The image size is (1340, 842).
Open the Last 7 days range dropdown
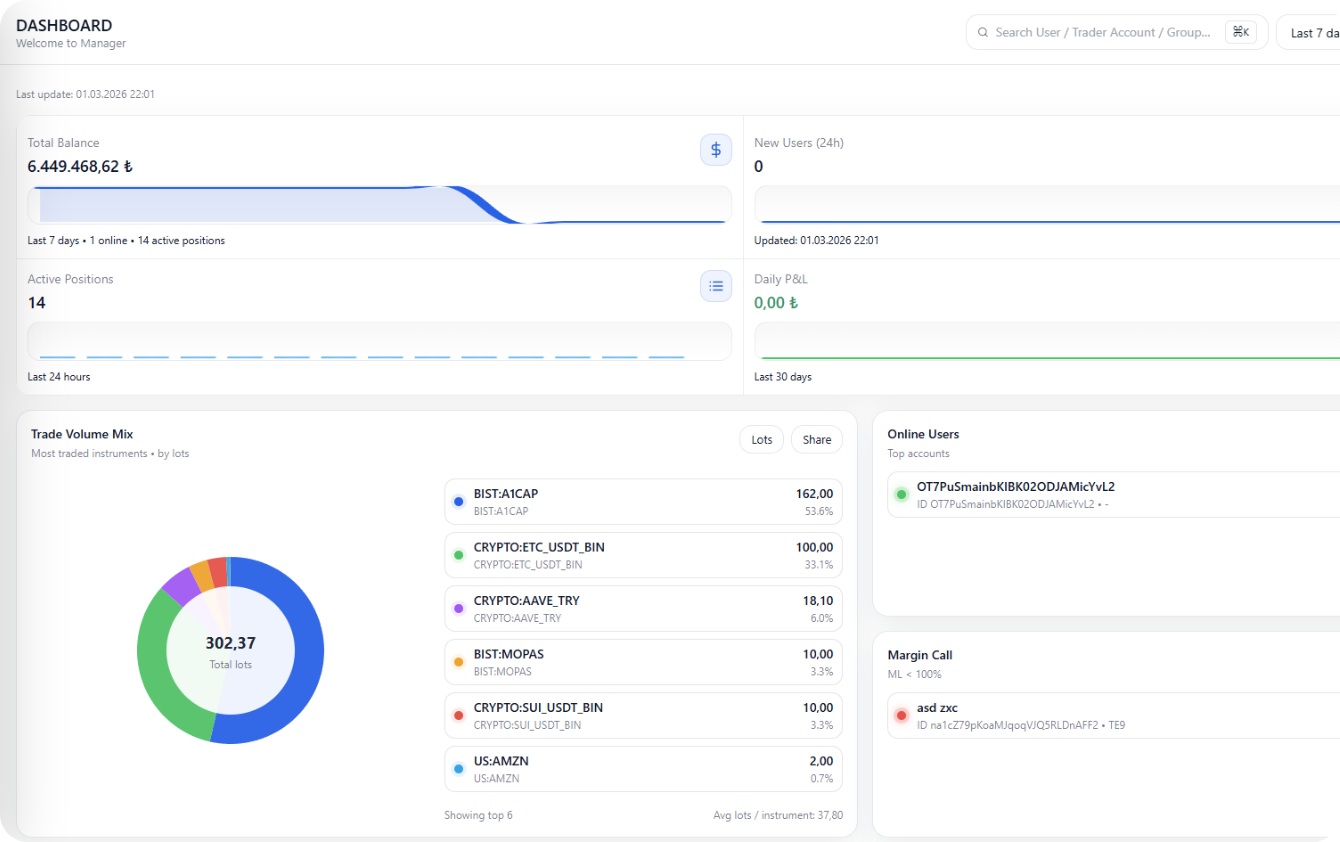[1310, 33]
